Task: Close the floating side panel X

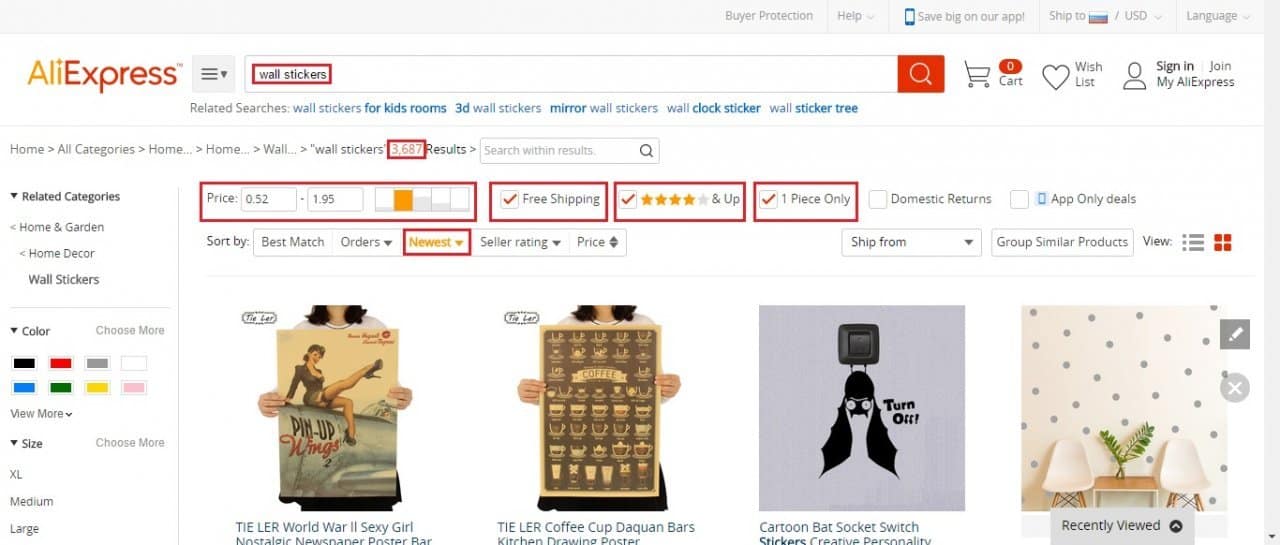Action: pyautogui.click(x=1235, y=387)
